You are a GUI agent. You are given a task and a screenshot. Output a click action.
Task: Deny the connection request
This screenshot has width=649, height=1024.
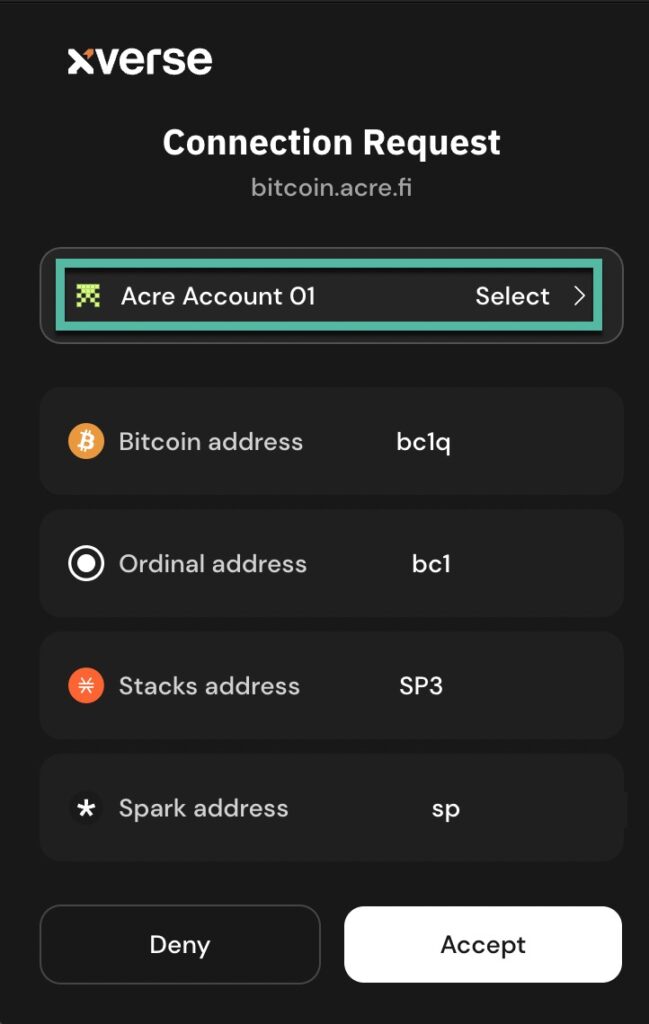coord(180,945)
